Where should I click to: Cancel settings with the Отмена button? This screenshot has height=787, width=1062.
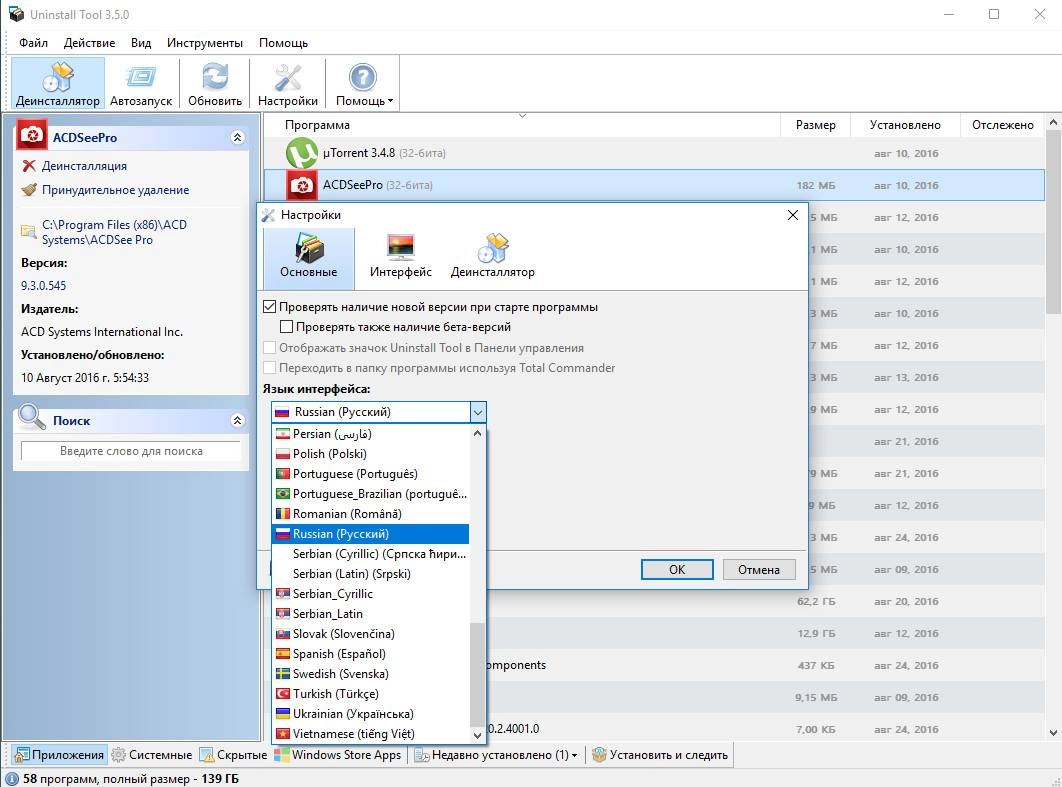click(759, 570)
